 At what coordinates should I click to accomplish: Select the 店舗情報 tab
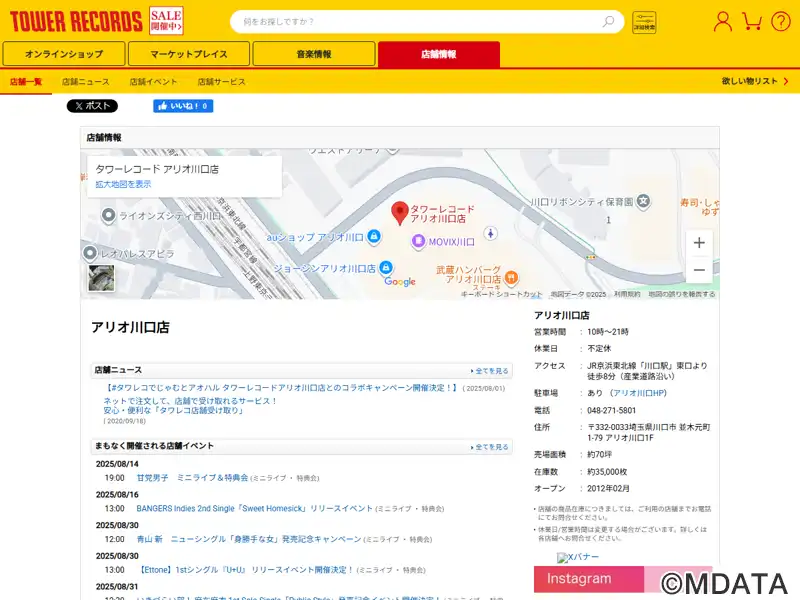coord(439,54)
